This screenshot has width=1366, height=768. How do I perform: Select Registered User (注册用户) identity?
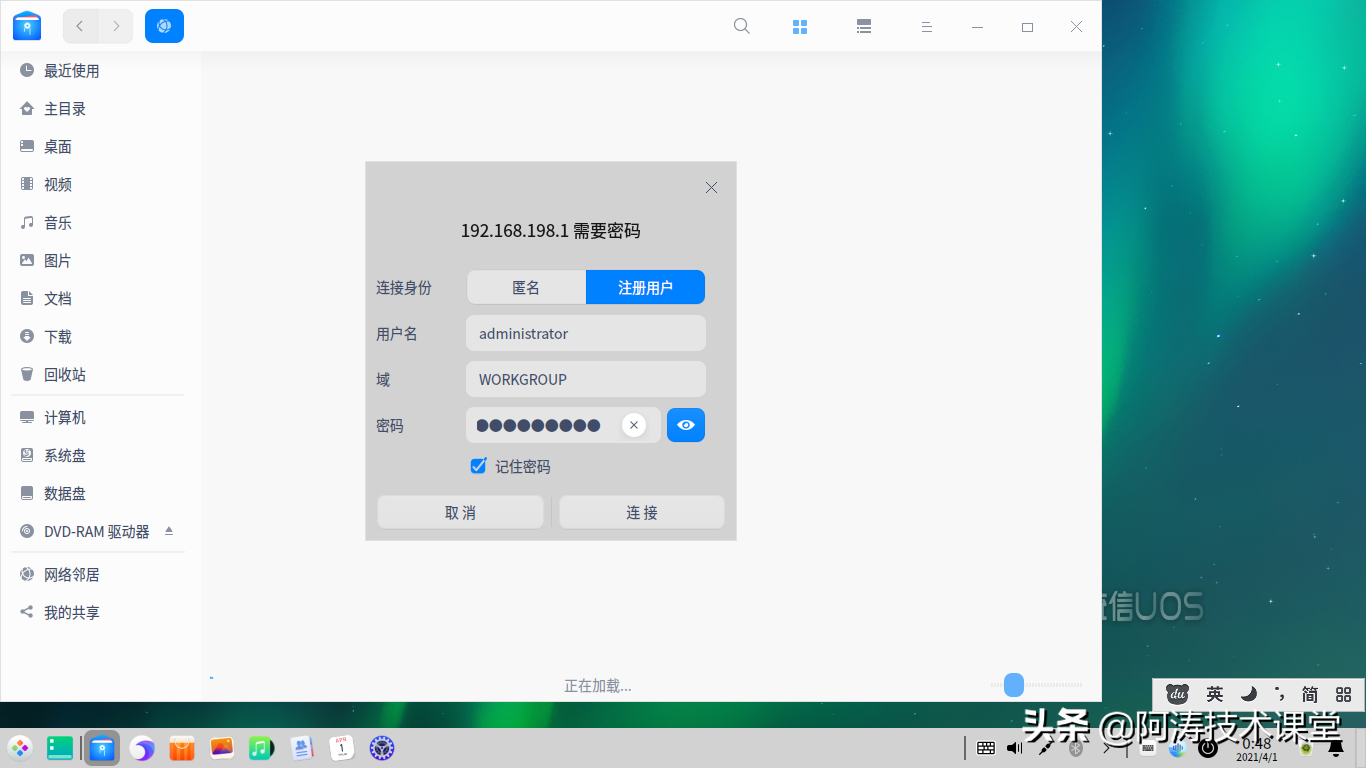[645, 287]
